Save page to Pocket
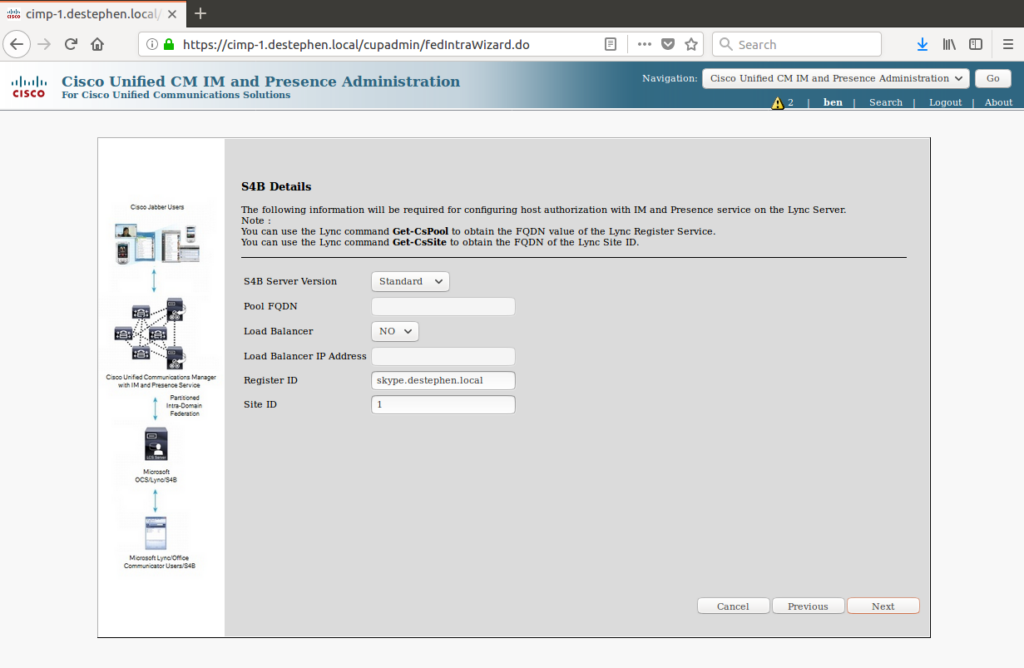1024x668 pixels. pos(667,44)
